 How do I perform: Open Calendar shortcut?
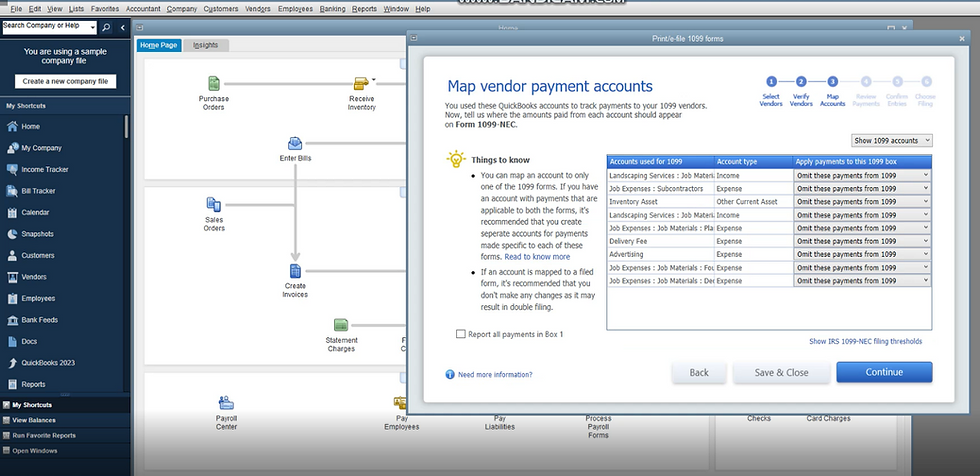tap(35, 212)
